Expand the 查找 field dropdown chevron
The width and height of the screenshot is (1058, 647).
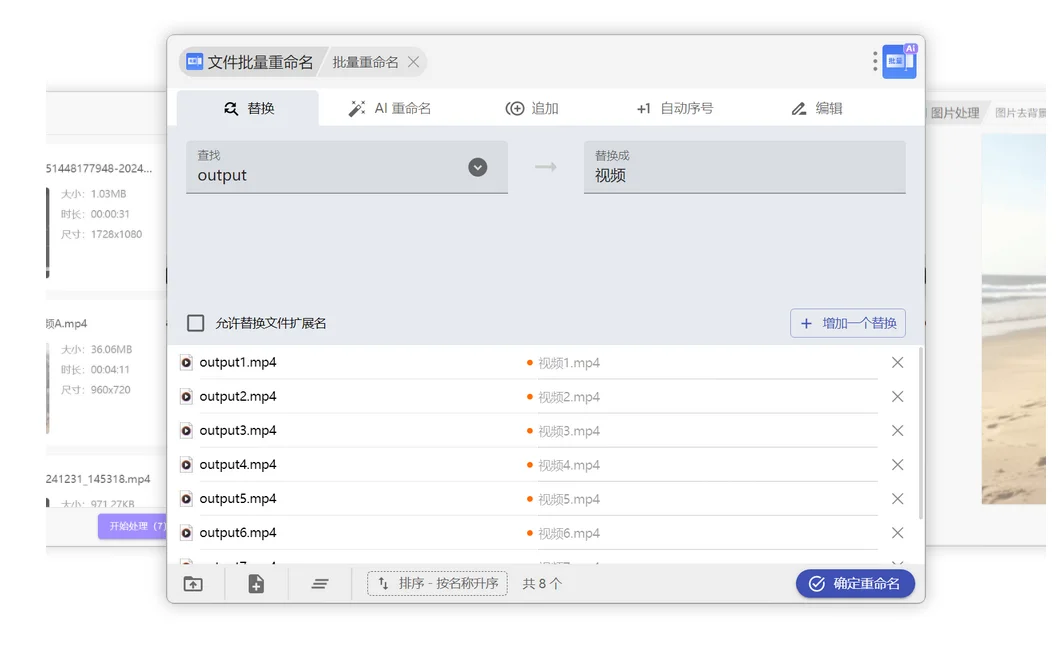(x=478, y=167)
